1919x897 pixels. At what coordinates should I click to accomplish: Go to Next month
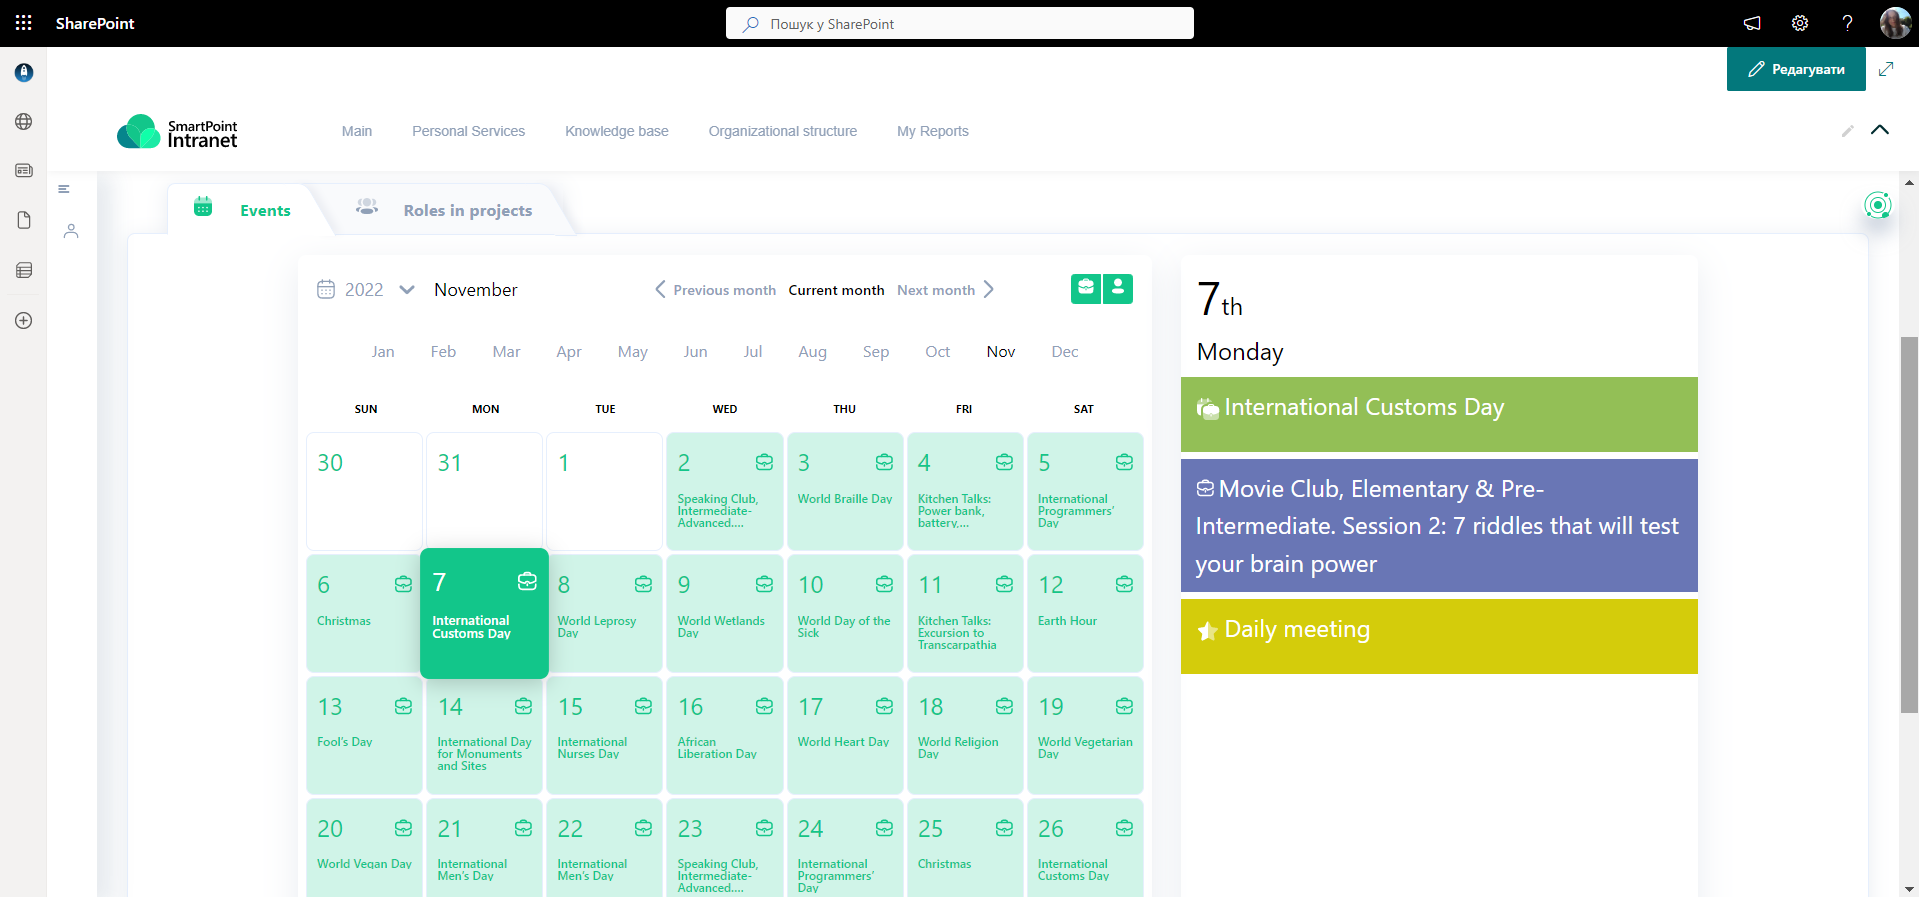[x=945, y=290]
